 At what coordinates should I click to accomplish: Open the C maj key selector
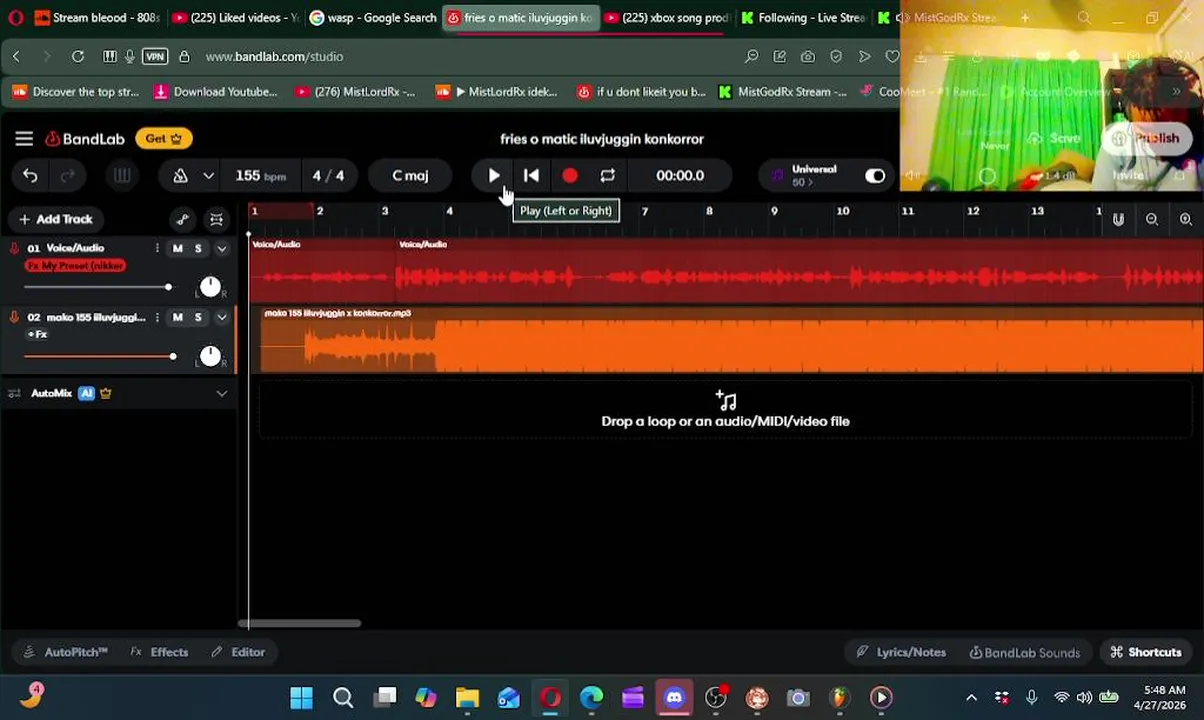tap(410, 176)
